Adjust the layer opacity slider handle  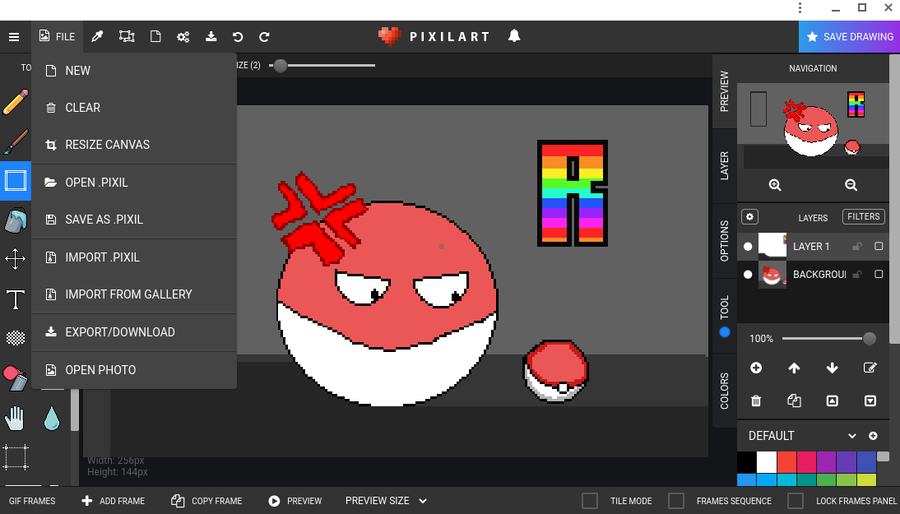point(870,338)
